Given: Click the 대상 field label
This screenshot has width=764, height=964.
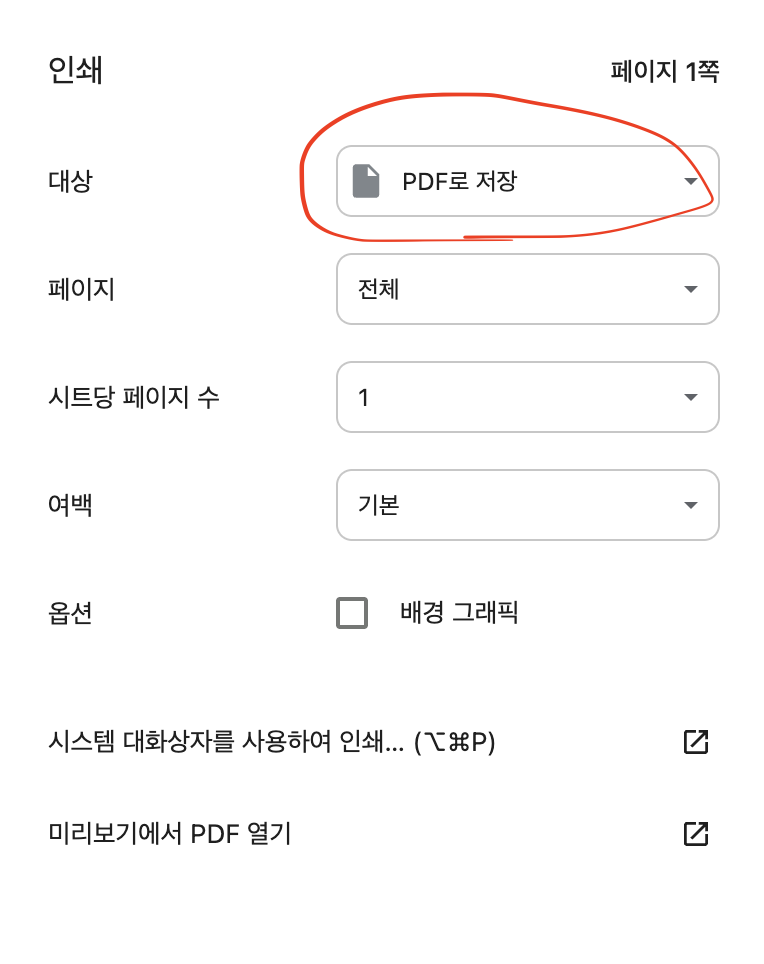Looking at the screenshot, I should coord(70,181).
